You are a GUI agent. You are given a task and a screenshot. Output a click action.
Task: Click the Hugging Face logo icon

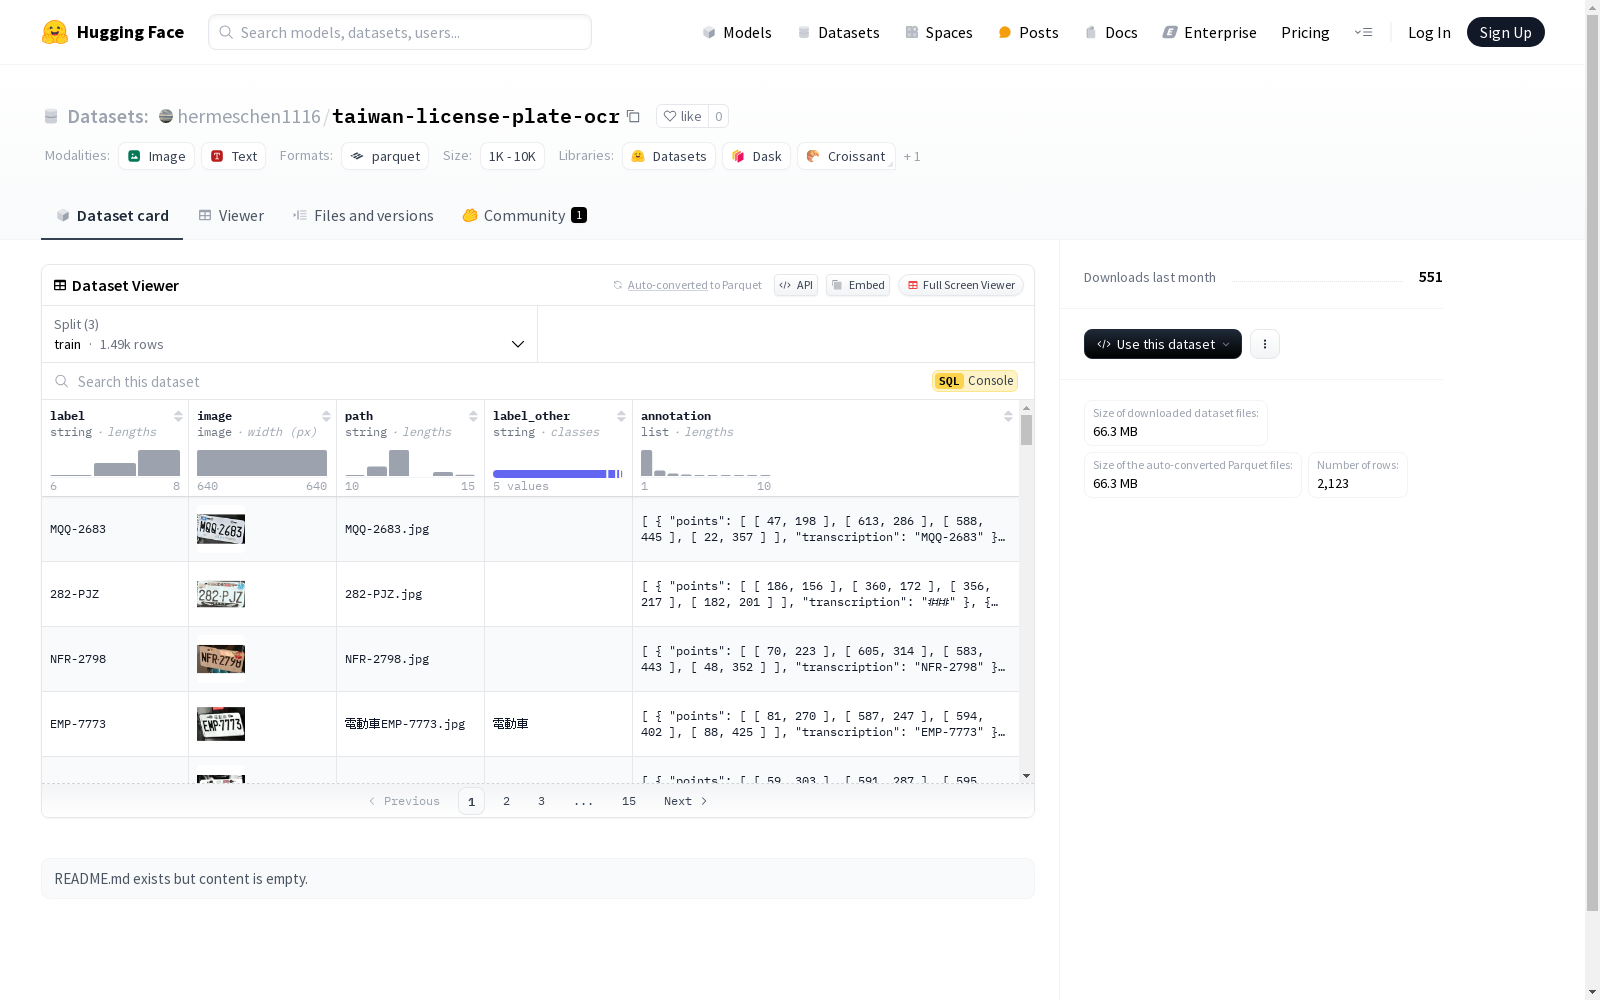55,32
